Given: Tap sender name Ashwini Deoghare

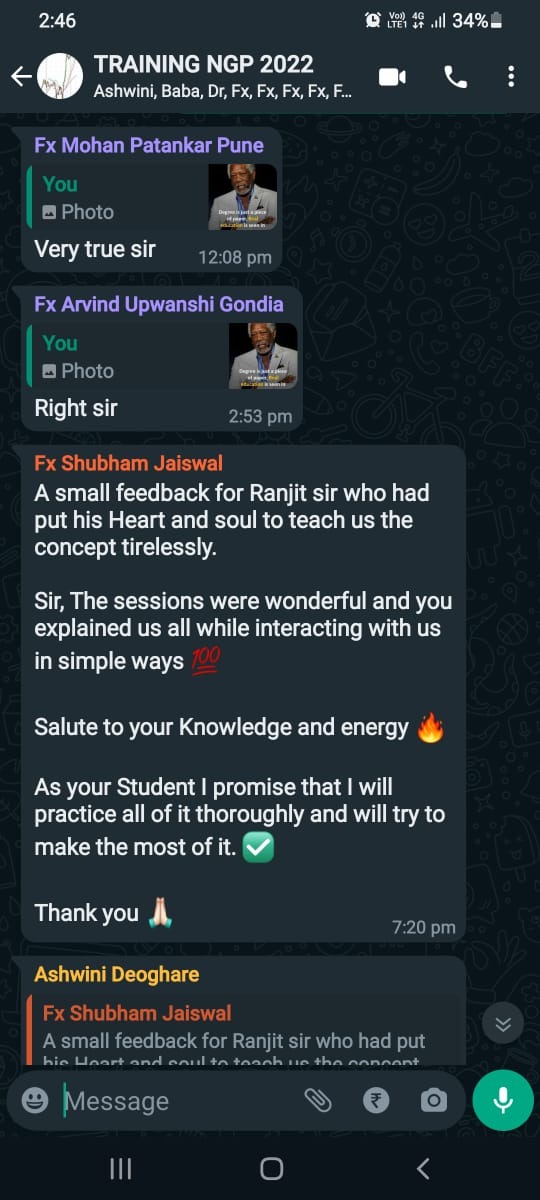Looking at the screenshot, I should pos(117,974).
